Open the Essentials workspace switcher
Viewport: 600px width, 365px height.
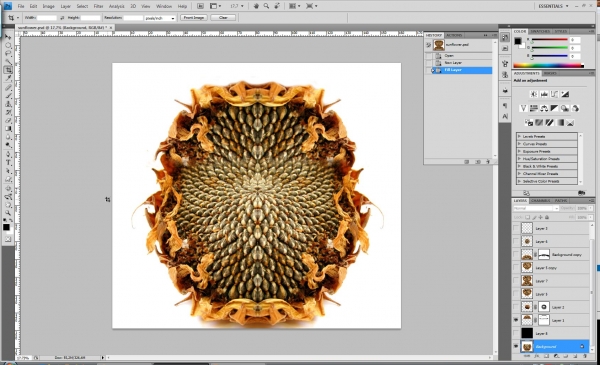click(553, 6)
